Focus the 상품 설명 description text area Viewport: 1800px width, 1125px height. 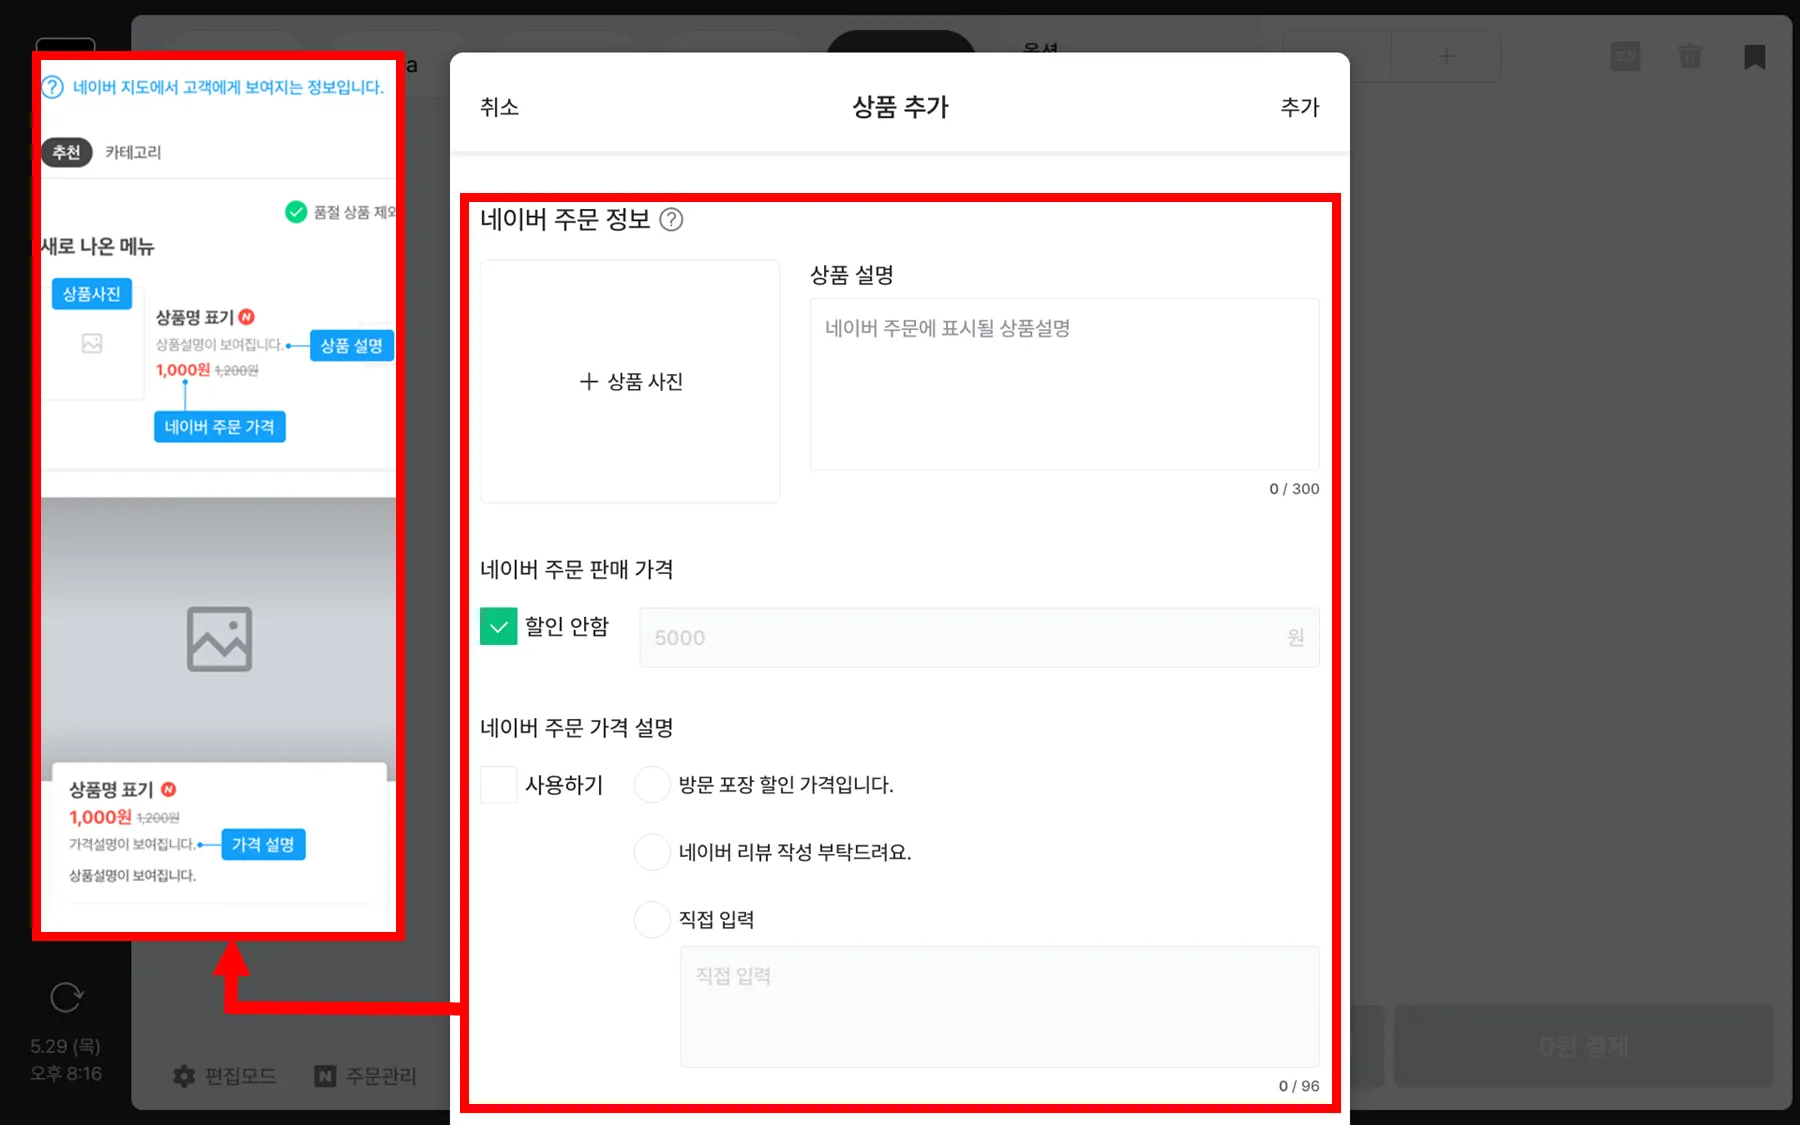click(x=1064, y=384)
